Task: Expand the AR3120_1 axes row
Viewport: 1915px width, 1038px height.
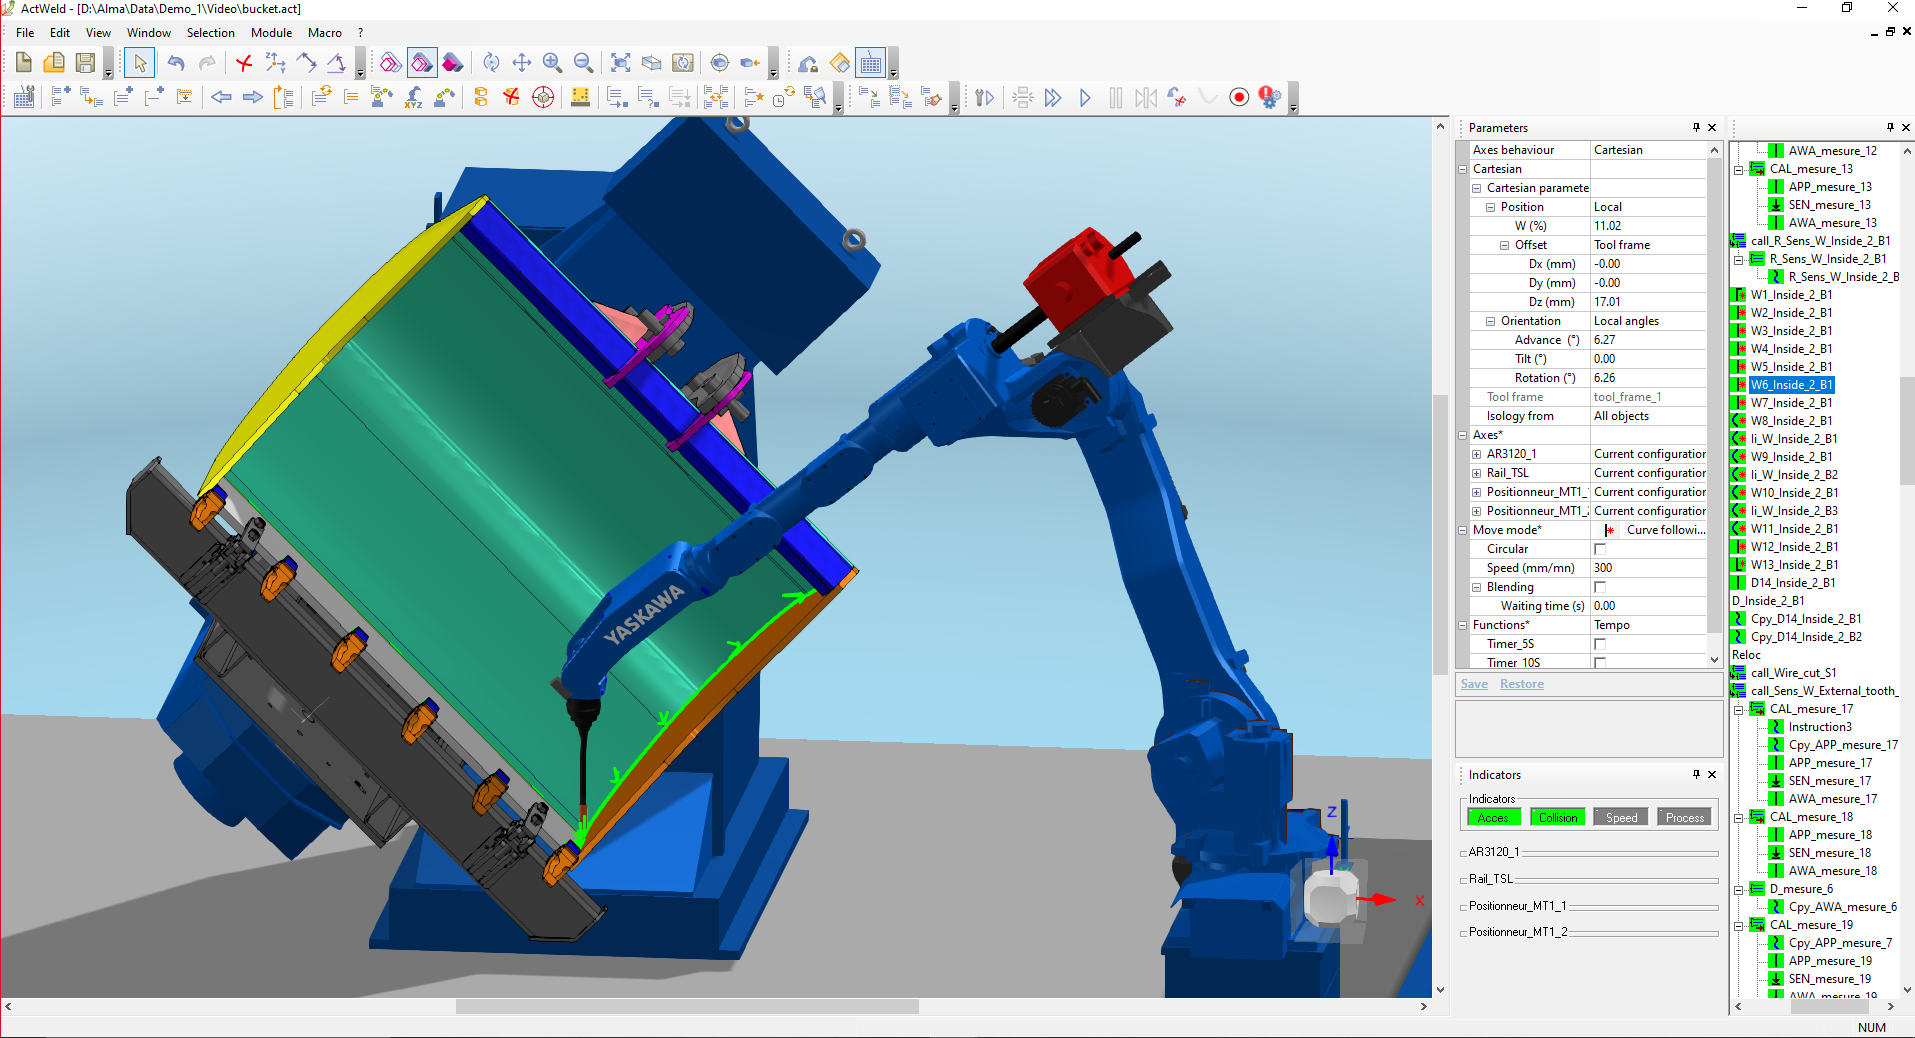Action: point(1476,454)
